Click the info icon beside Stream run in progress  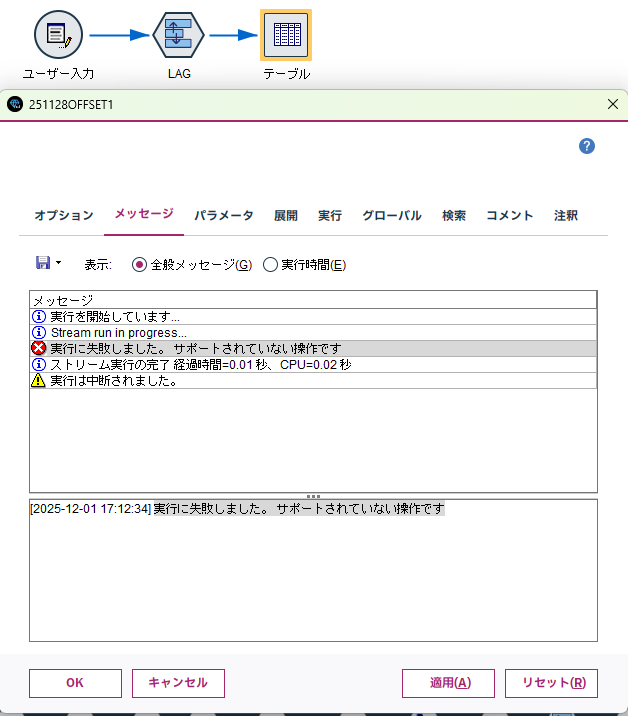point(39,332)
